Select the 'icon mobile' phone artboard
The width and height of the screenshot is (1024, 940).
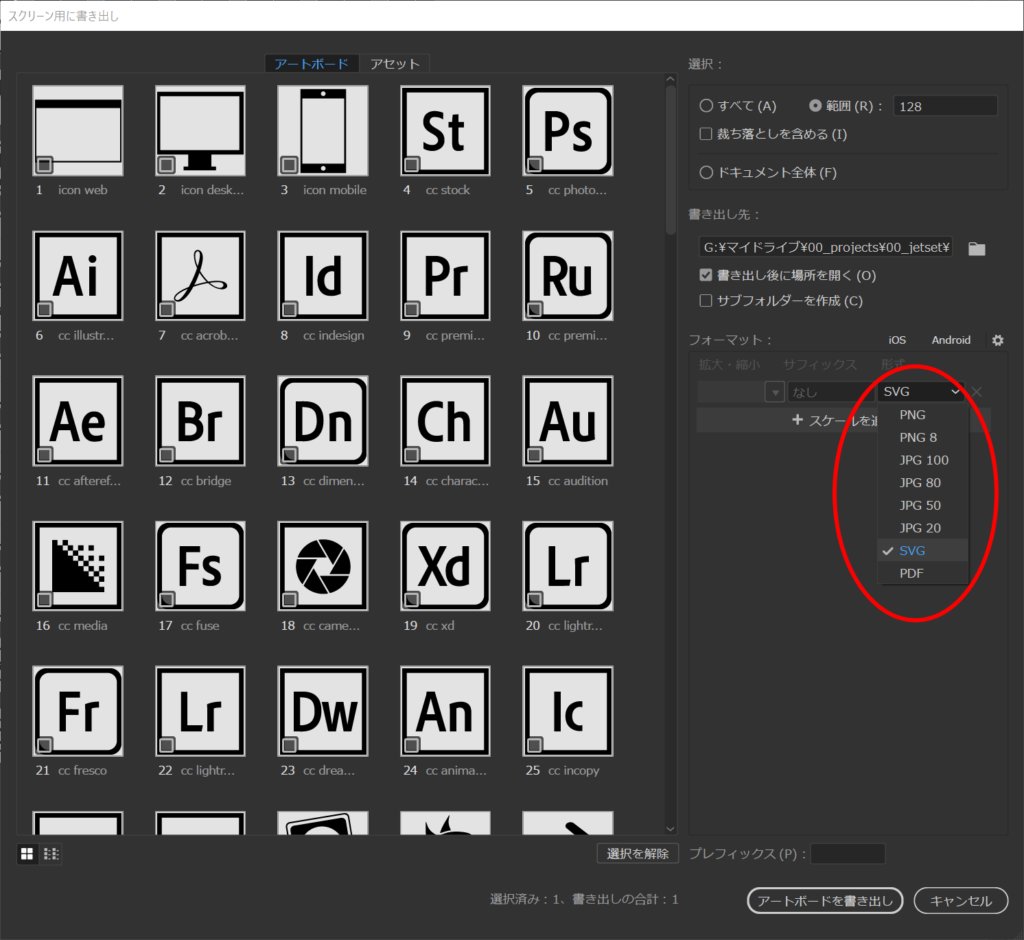tap(323, 131)
